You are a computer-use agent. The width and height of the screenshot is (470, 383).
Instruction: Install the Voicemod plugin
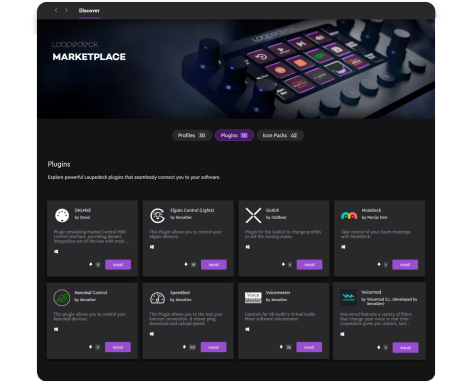pos(405,347)
